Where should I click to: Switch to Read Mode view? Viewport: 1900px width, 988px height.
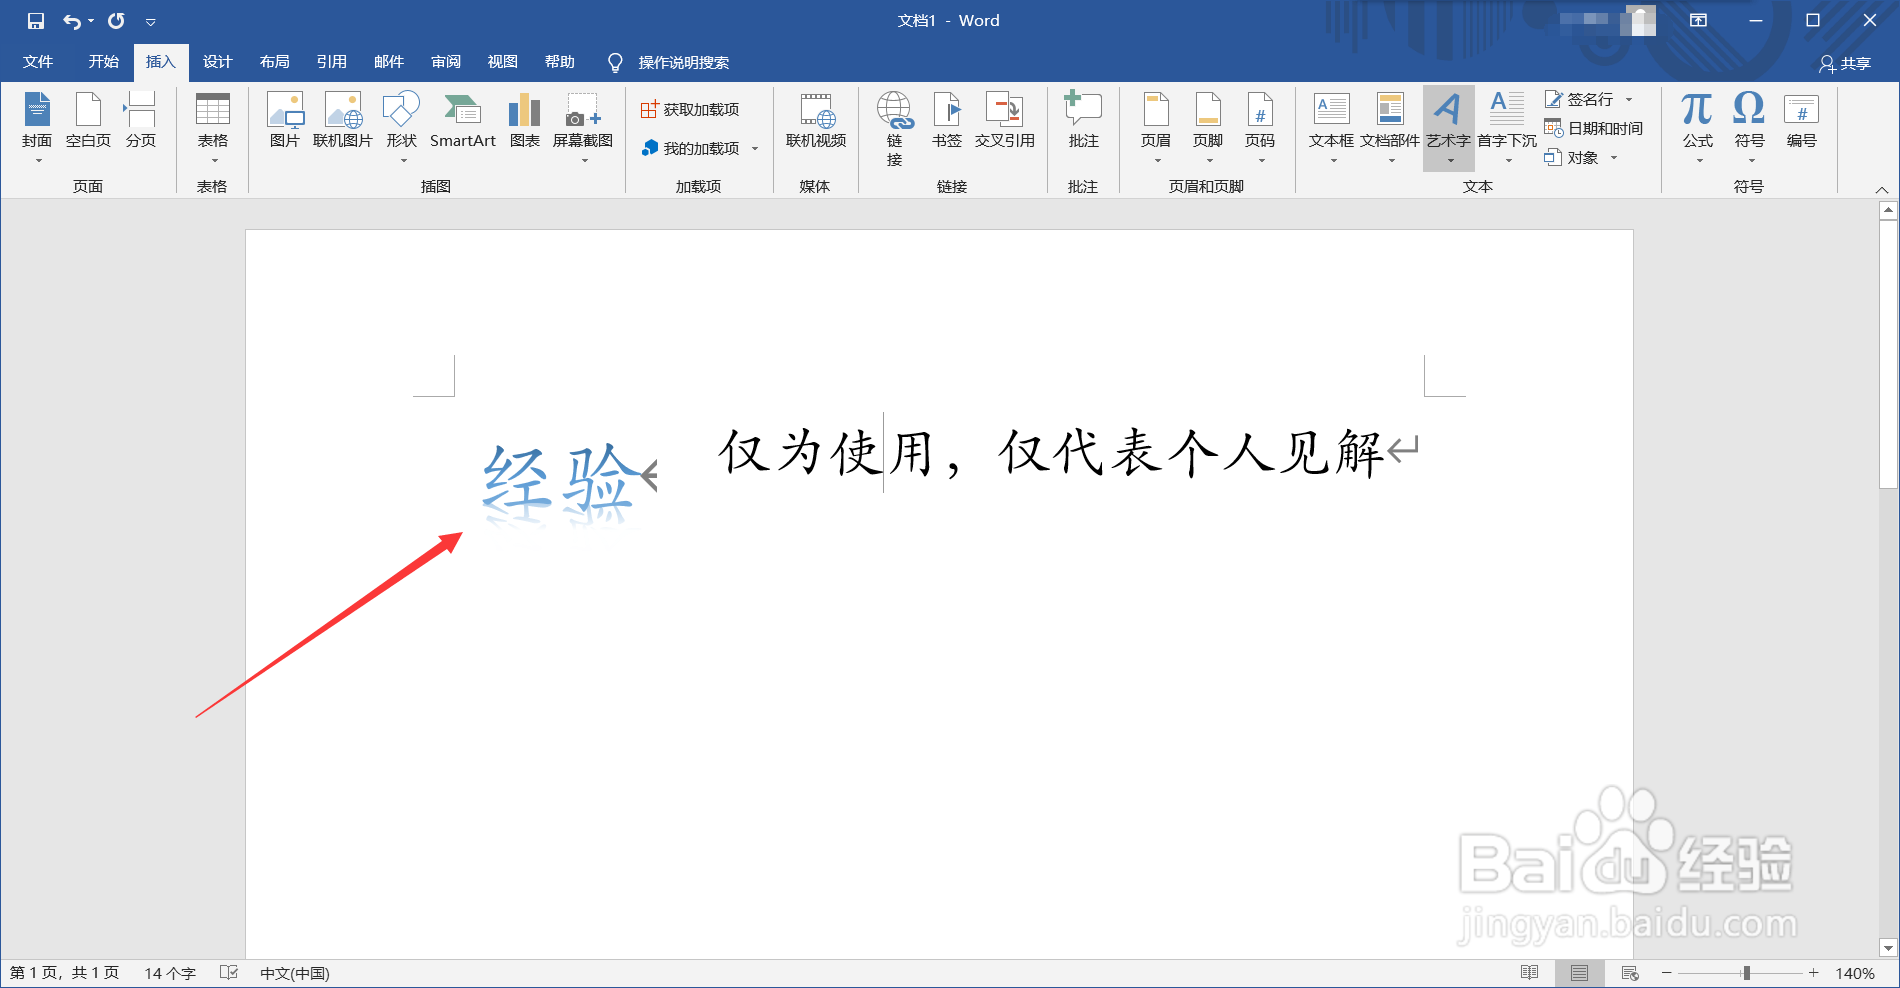(x=1529, y=973)
